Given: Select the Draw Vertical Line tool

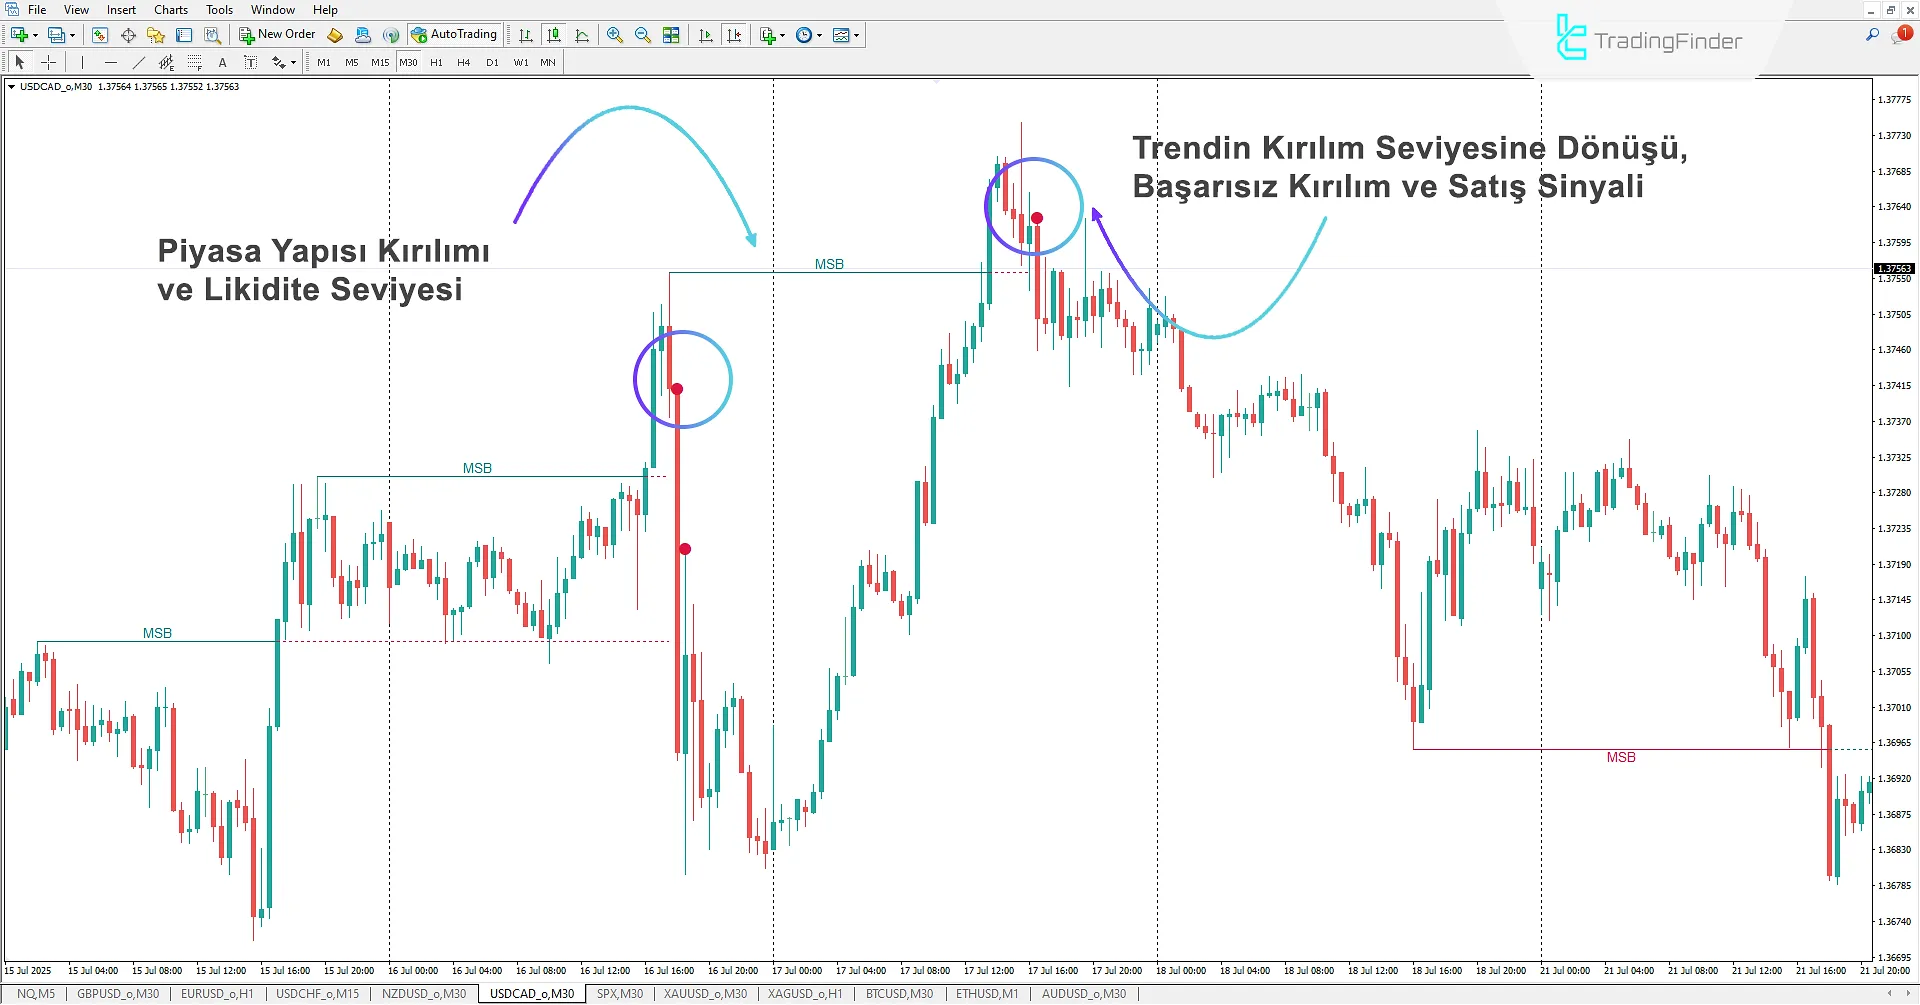Looking at the screenshot, I should coord(83,62).
